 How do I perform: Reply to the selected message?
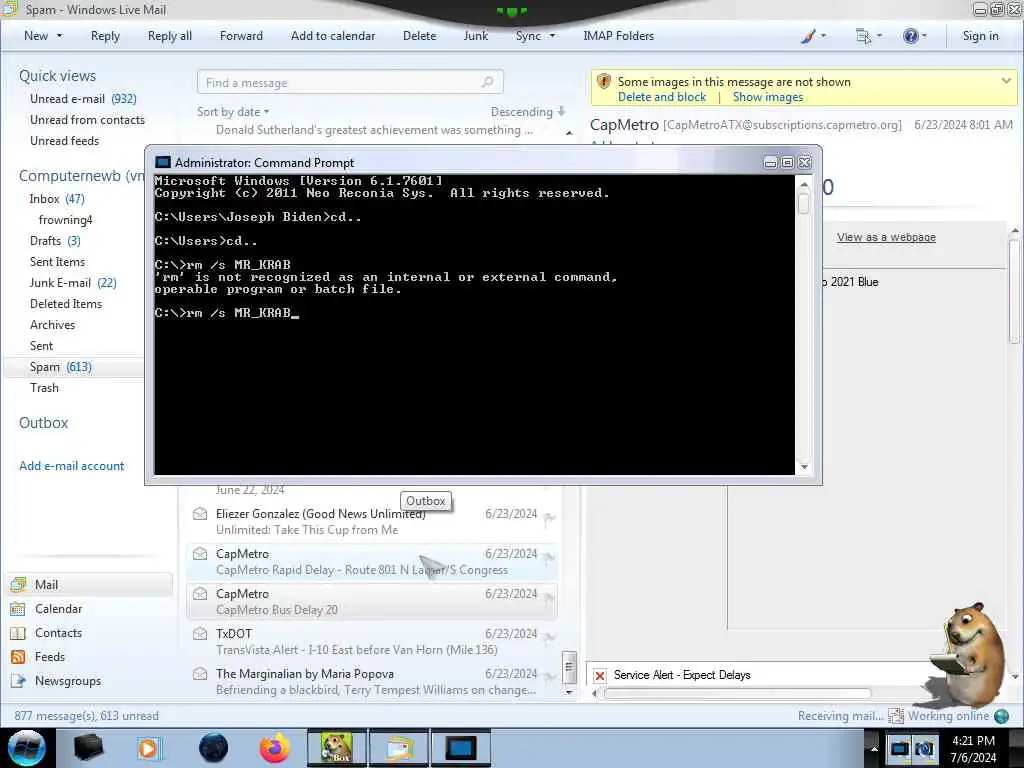(105, 36)
